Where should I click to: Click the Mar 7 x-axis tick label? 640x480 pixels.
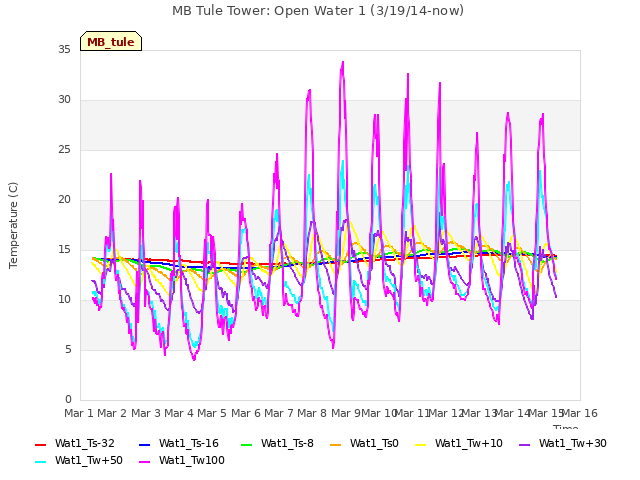[x=279, y=413]
